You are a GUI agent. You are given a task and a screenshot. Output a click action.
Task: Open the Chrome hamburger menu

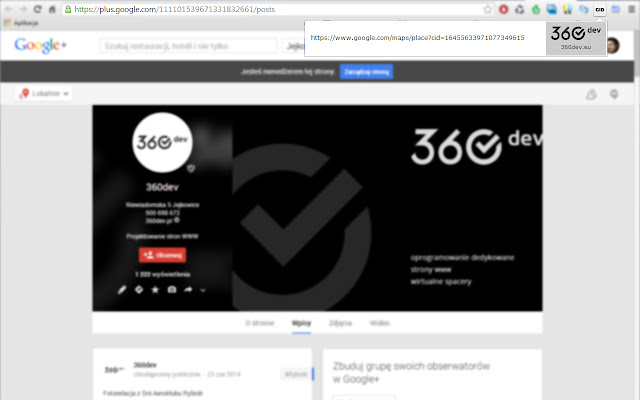click(631, 9)
